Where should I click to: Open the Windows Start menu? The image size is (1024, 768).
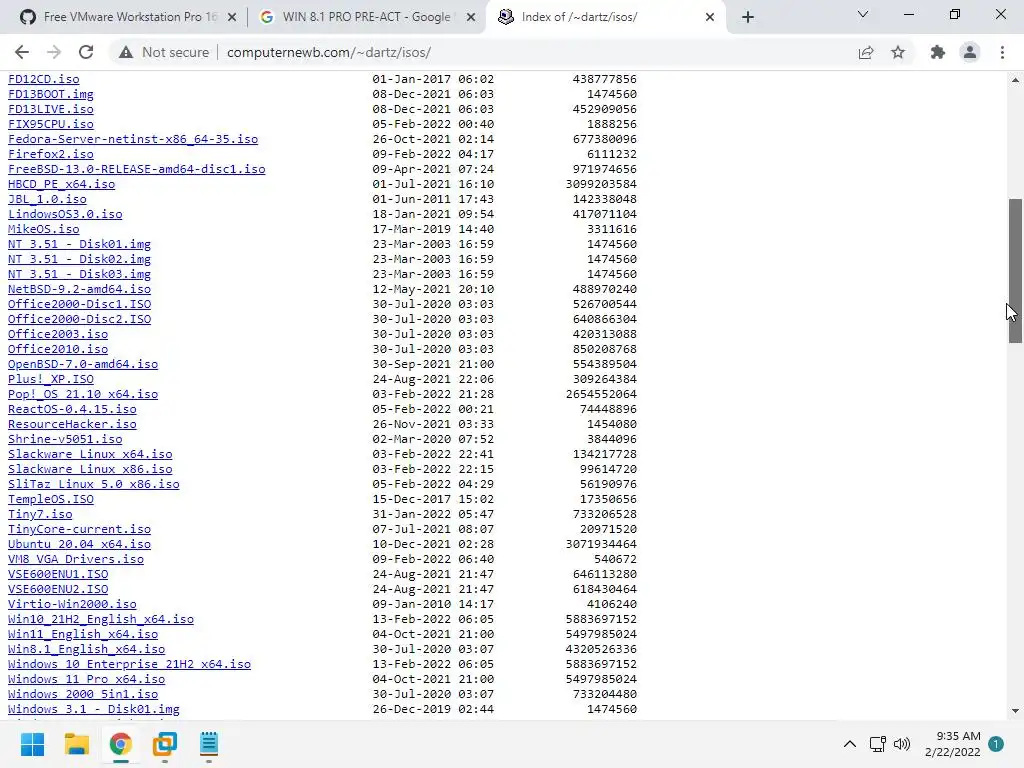click(32, 744)
